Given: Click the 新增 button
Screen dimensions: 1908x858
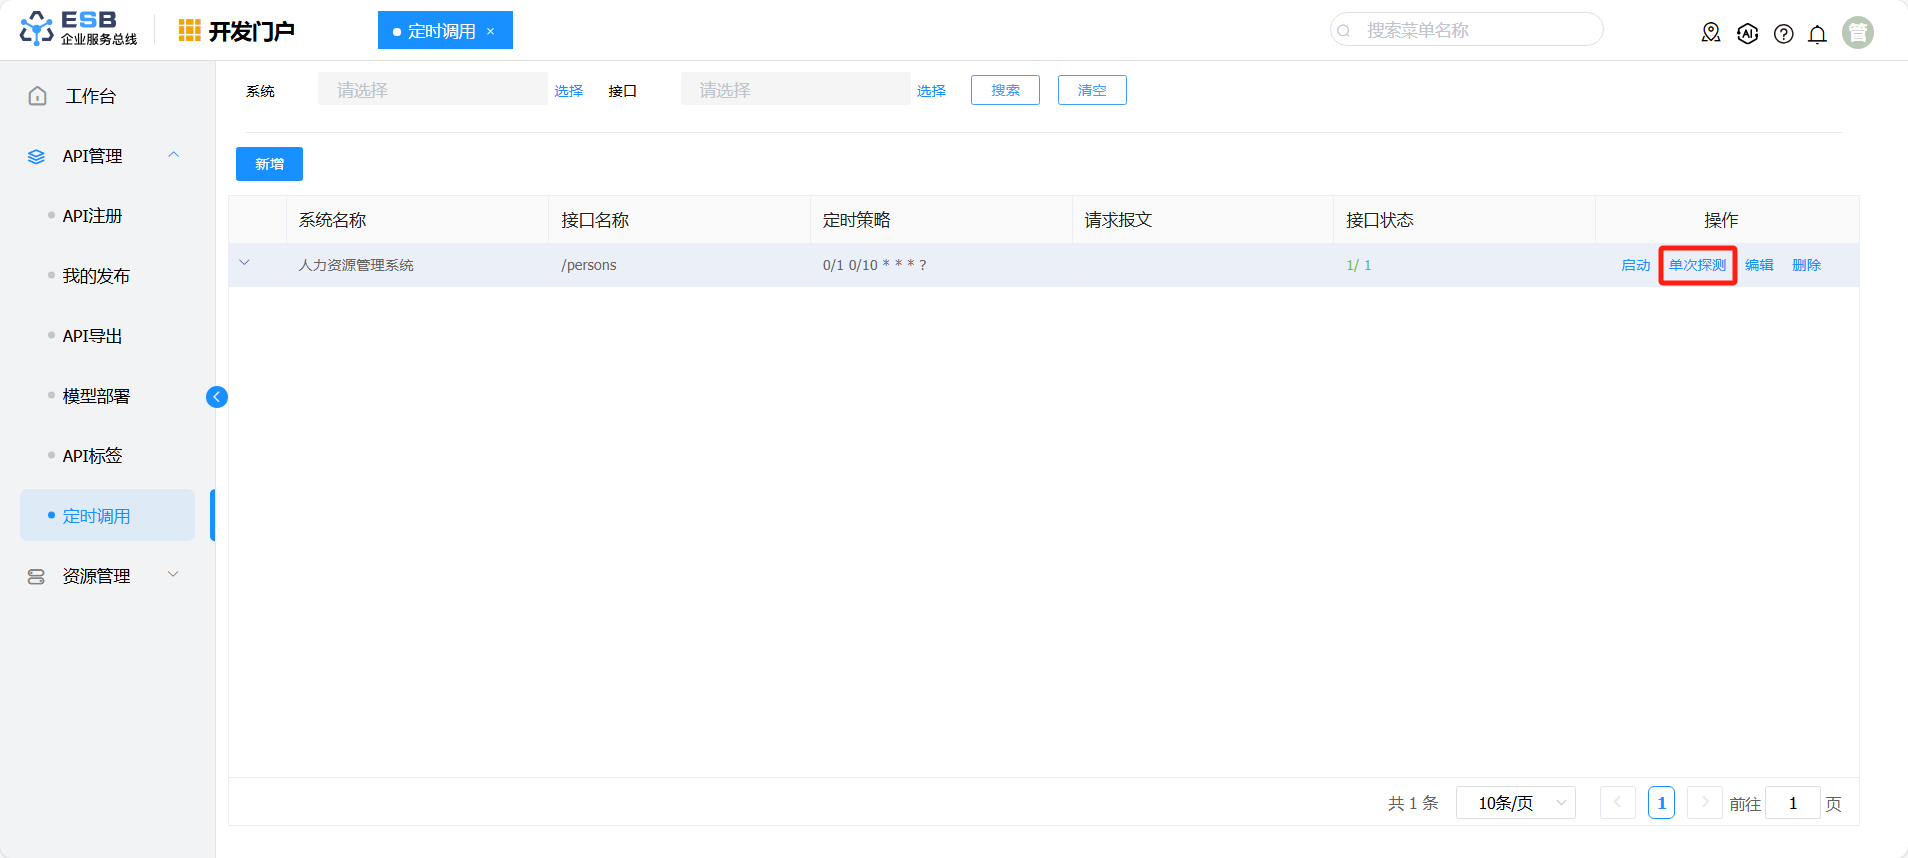Looking at the screenshot, I should [269, 164].
